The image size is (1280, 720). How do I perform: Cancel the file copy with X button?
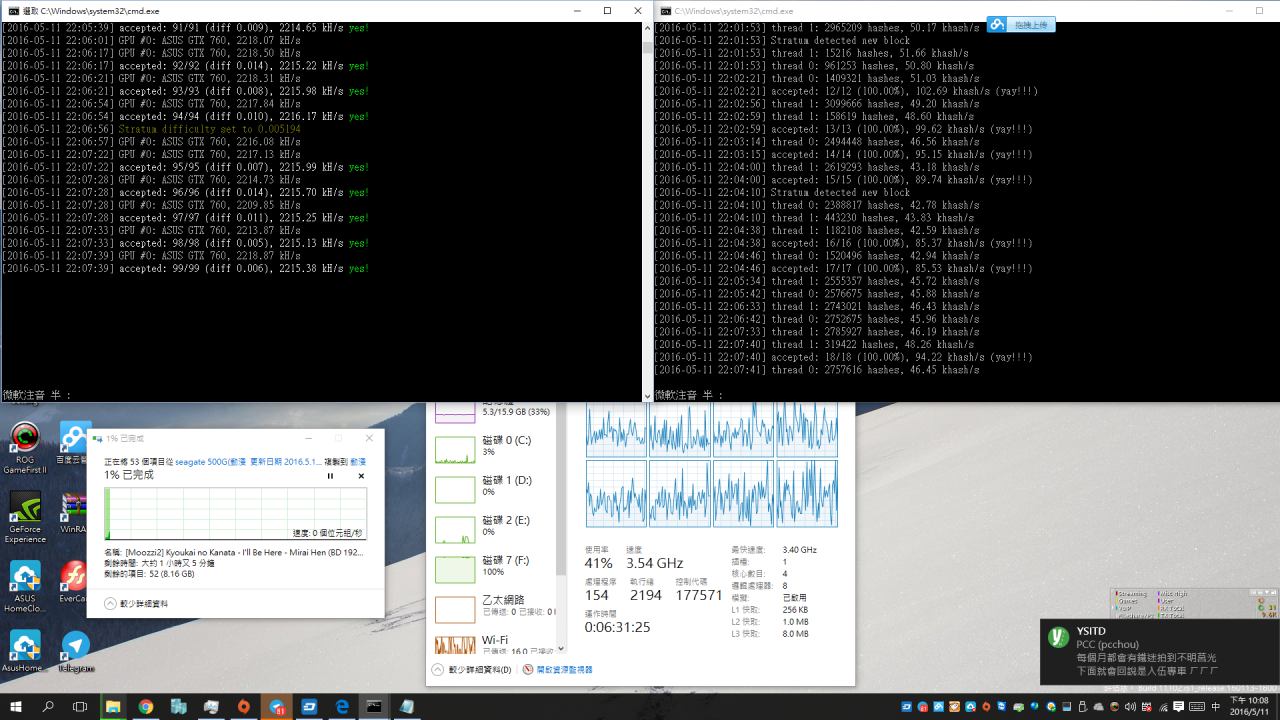pyautogui.click(x=361, y=476)
